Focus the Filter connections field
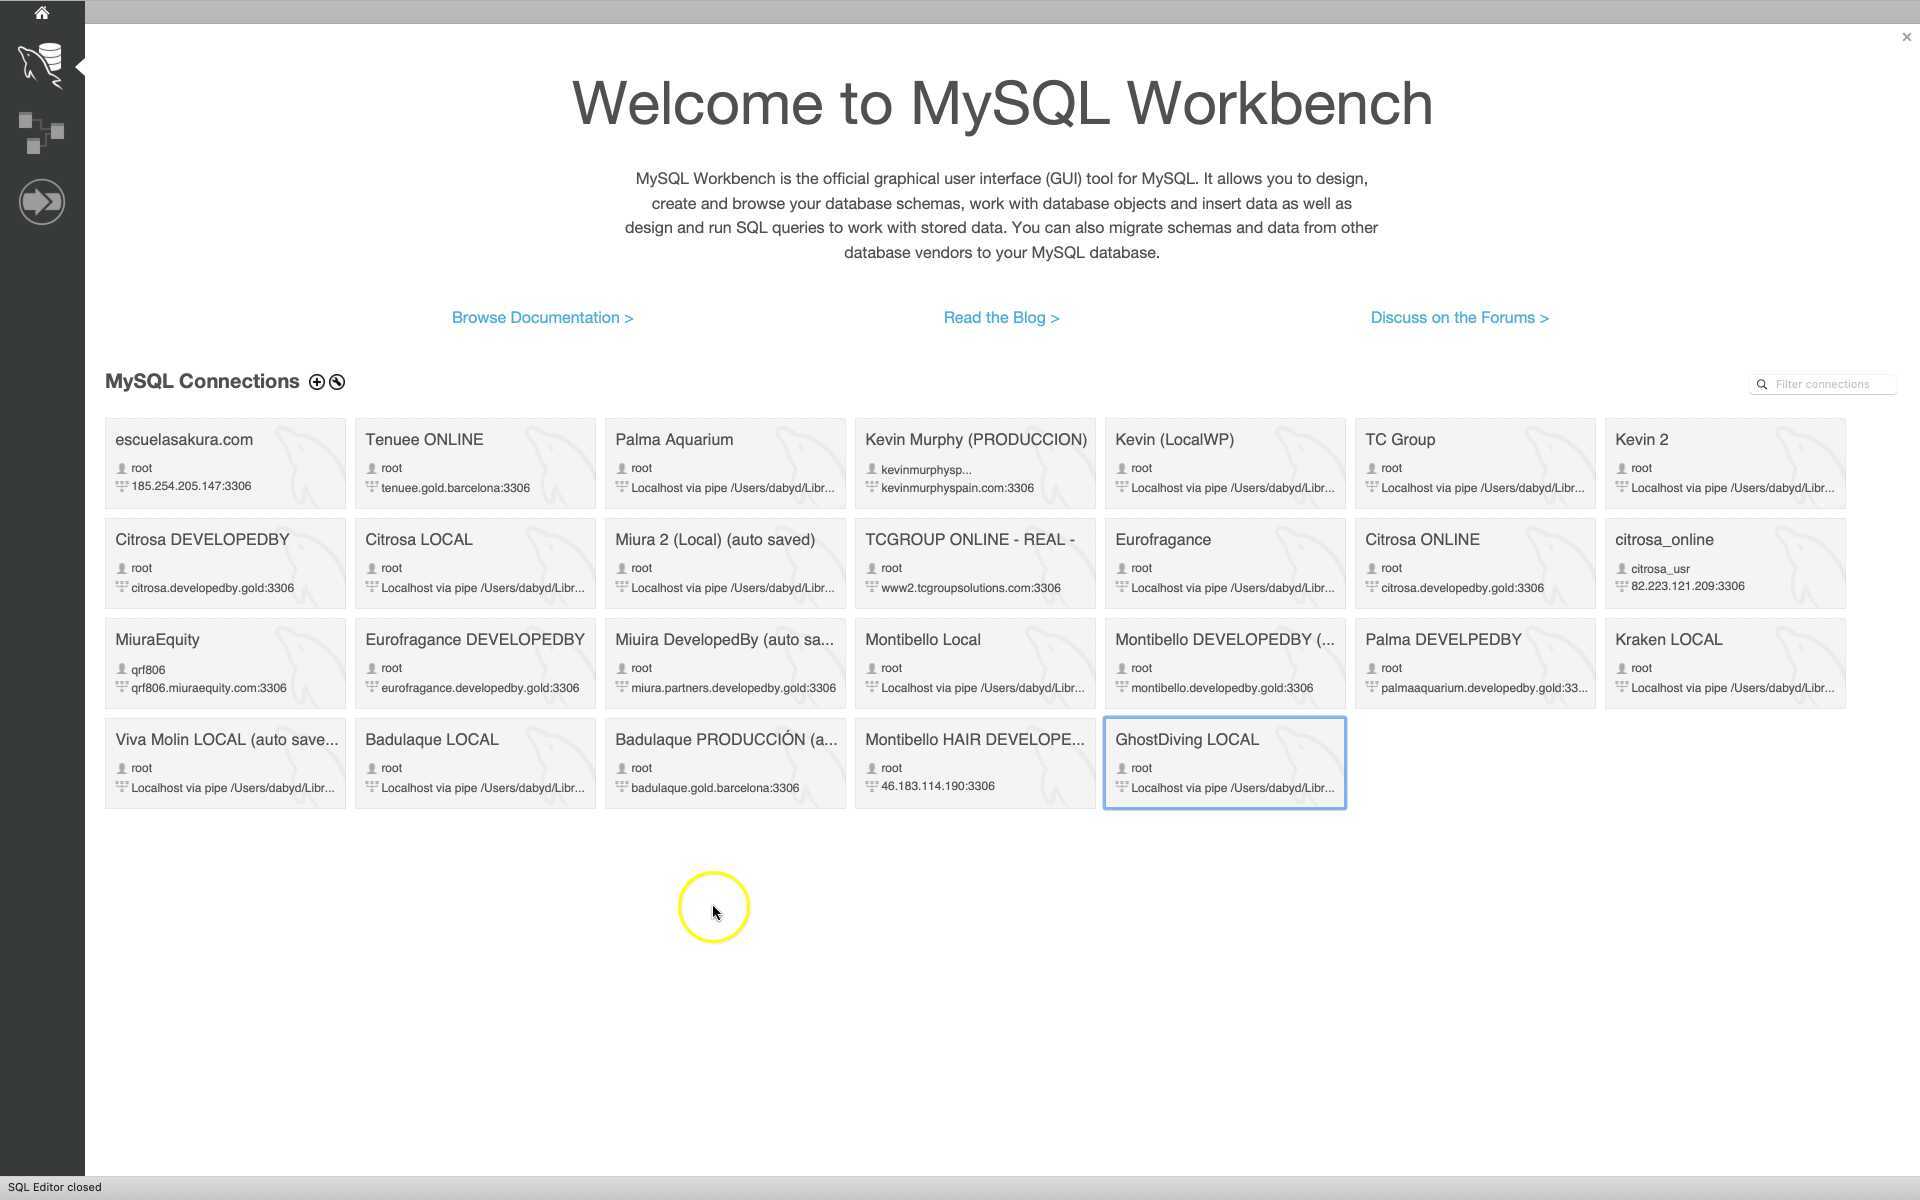Screen dimensions: 1920x1200 click(x=1832, y=385)
